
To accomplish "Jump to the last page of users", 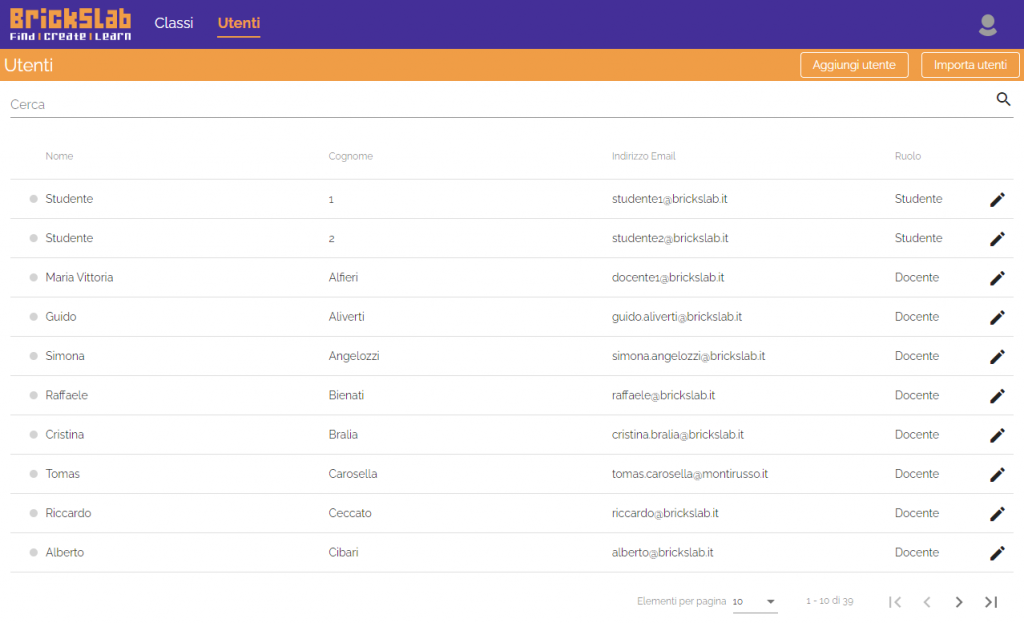I will [990, 602].
